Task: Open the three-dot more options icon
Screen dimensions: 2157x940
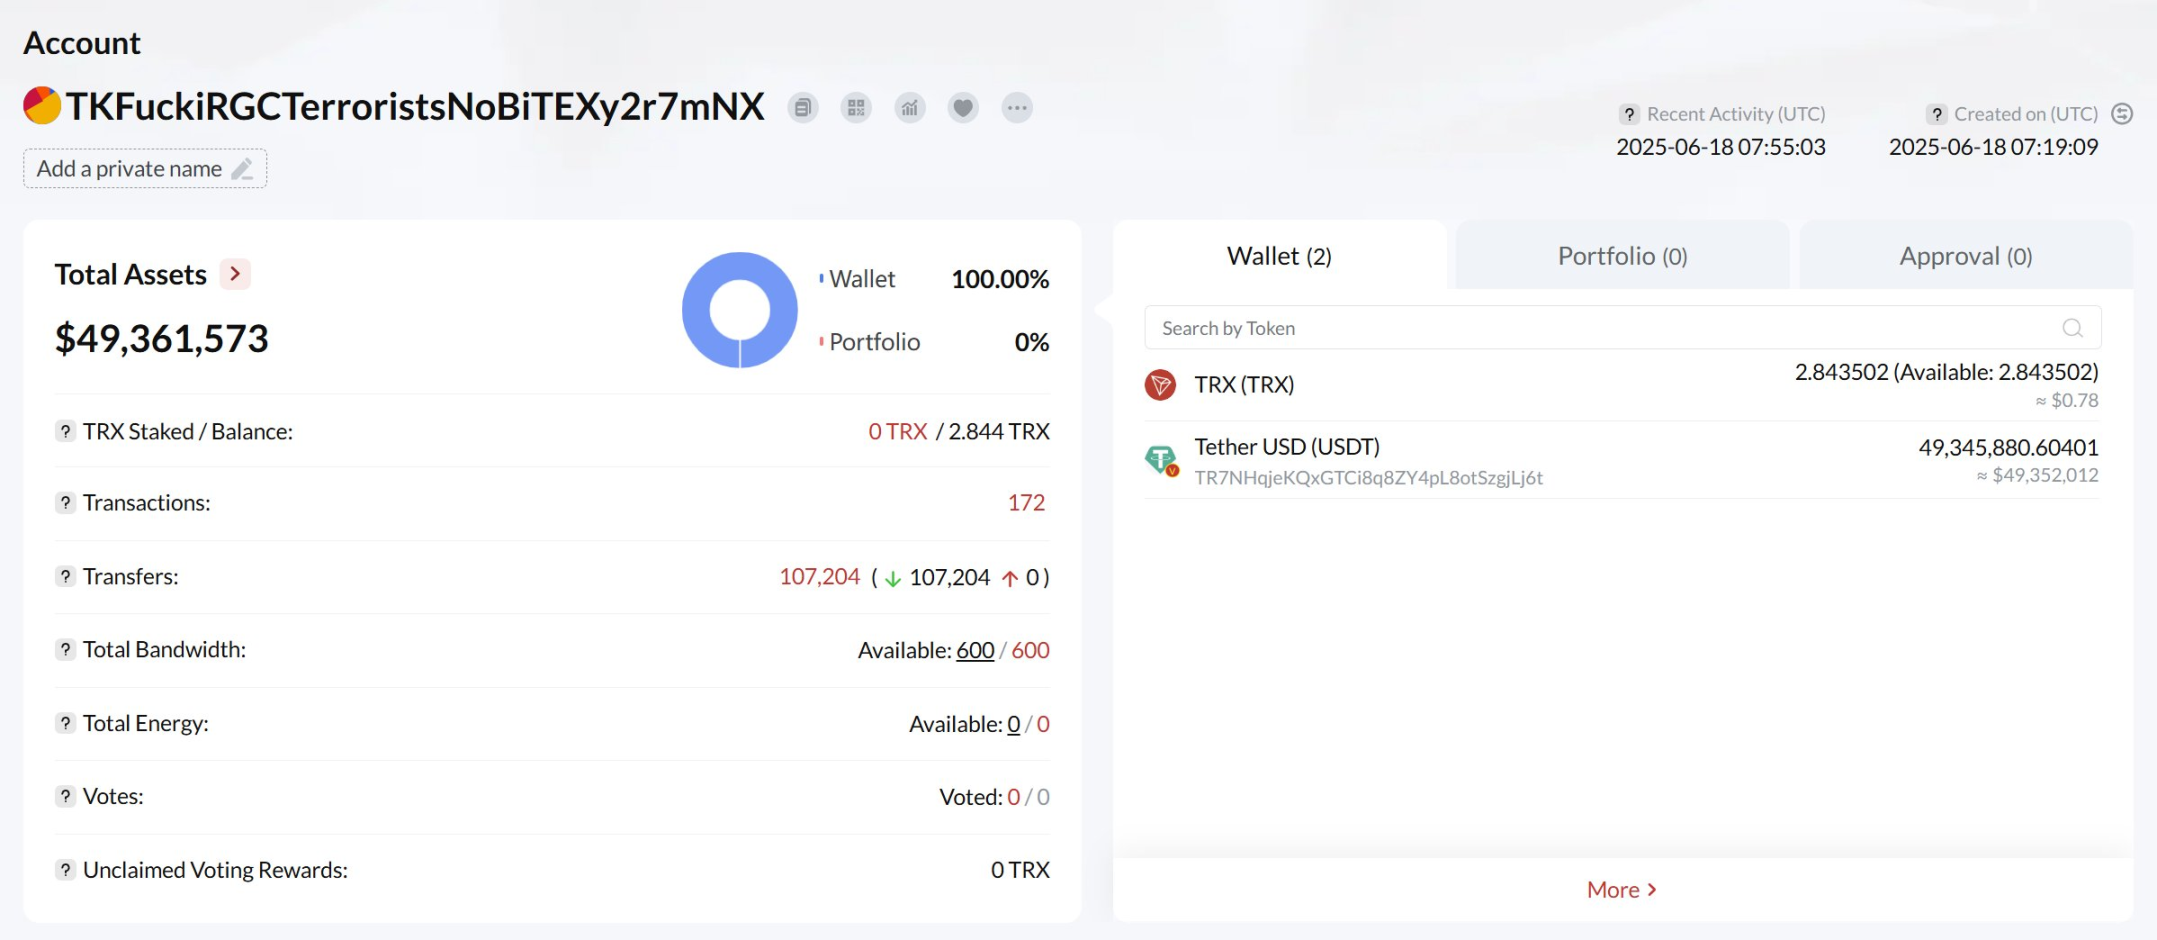Action: (x=1017, y=108)
